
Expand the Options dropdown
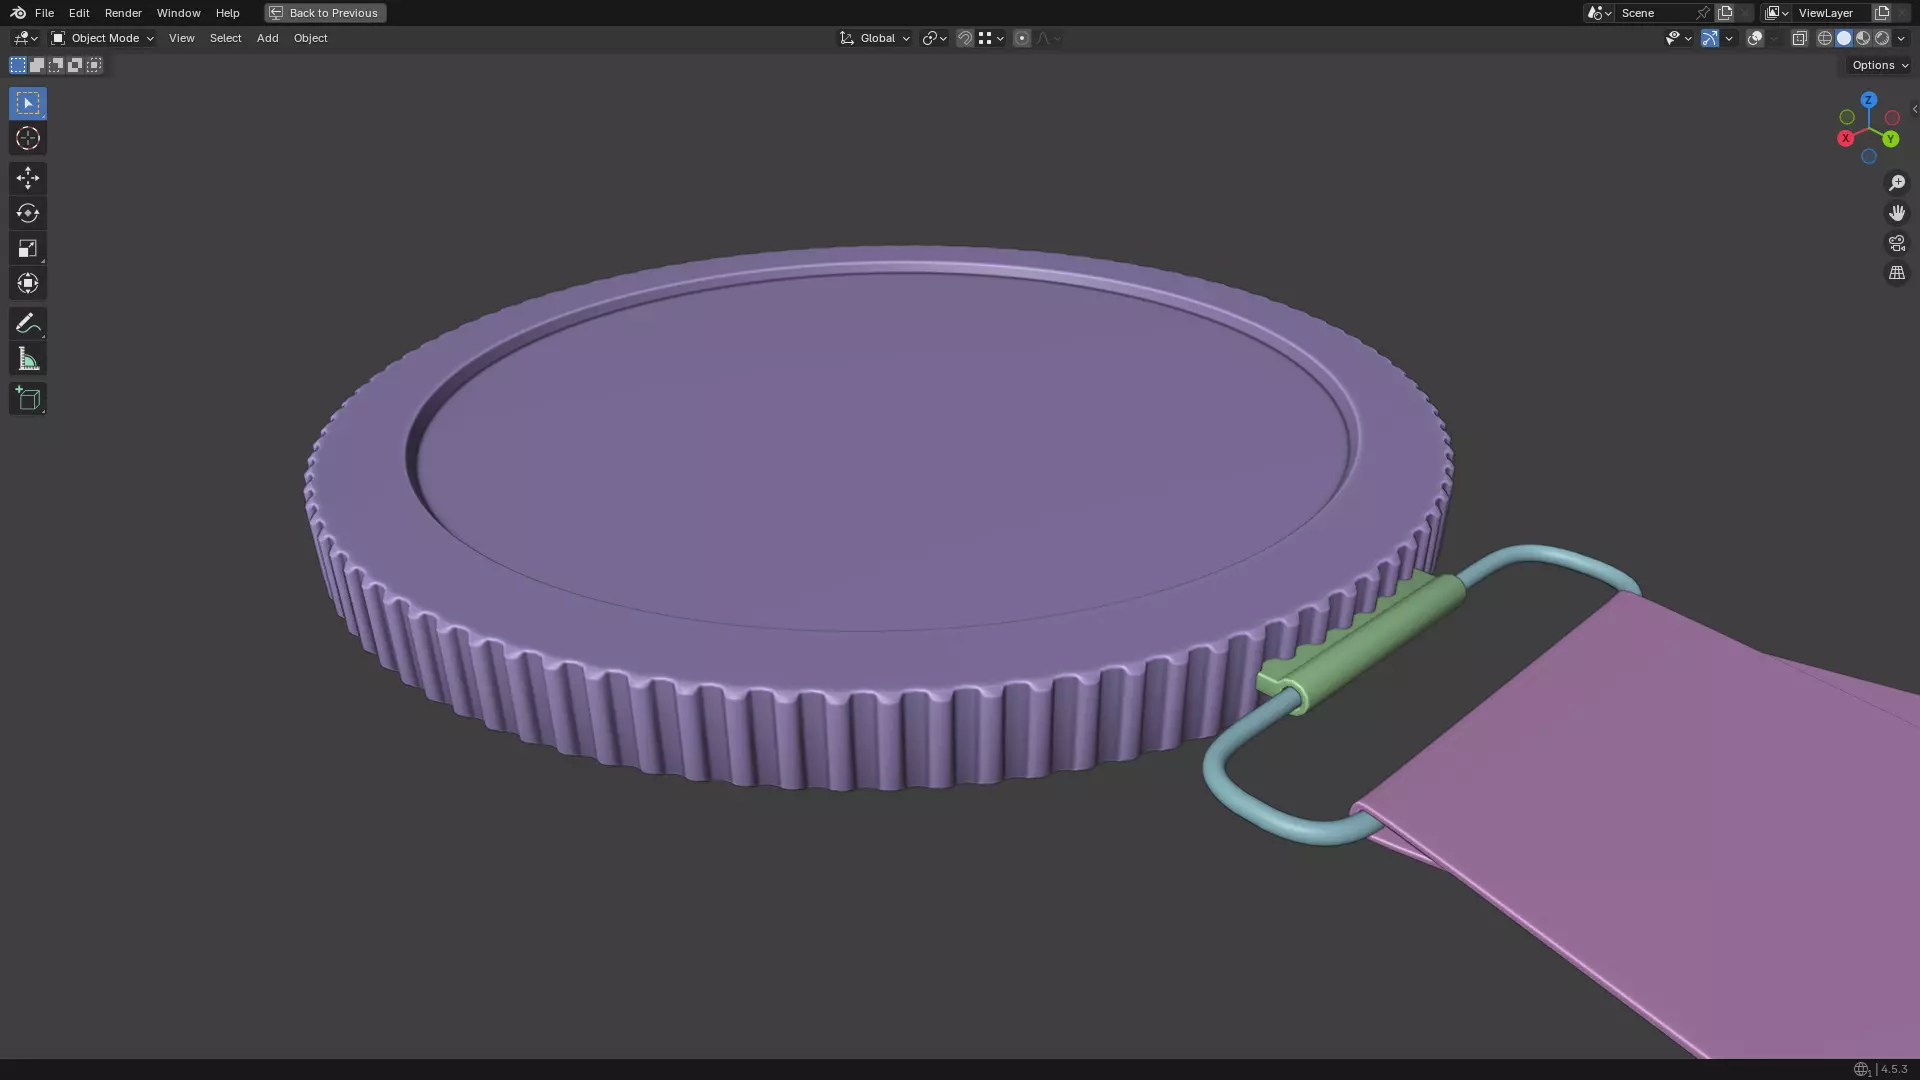[x=1879, y=65]
